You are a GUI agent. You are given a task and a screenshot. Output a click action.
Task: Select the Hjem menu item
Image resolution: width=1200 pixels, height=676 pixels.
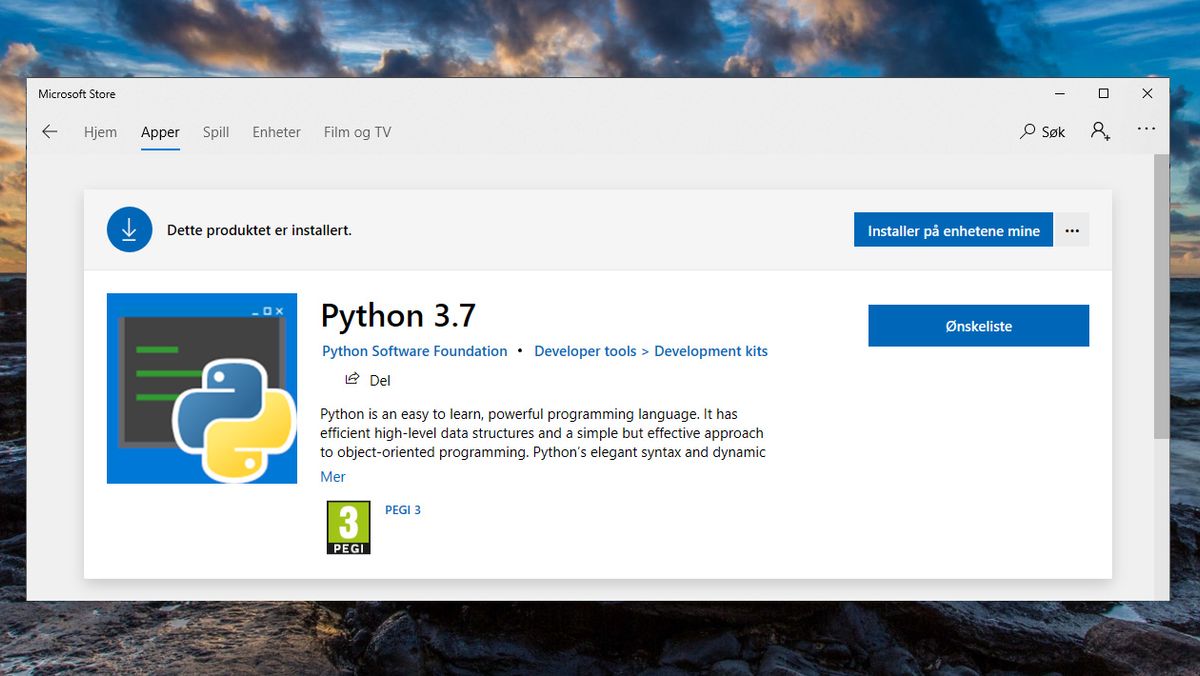[100, 131]
